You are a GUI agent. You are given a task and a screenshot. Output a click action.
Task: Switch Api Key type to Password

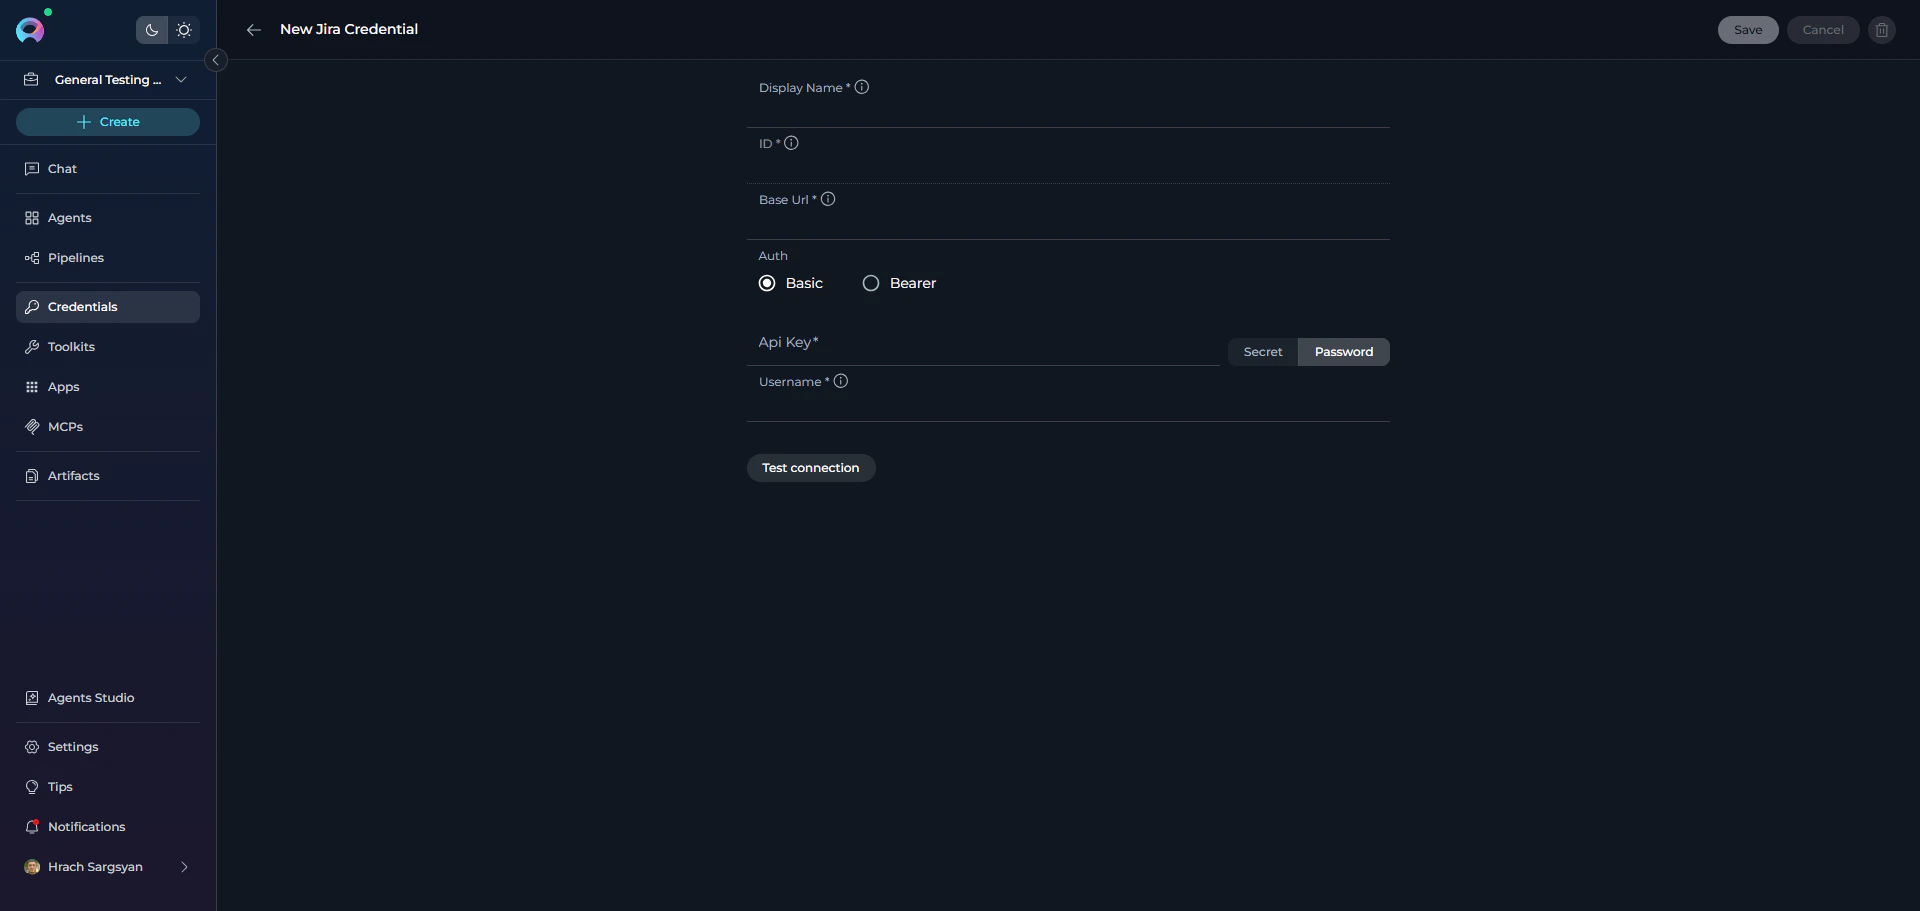pyautogui.click(x=1344, y=352)
